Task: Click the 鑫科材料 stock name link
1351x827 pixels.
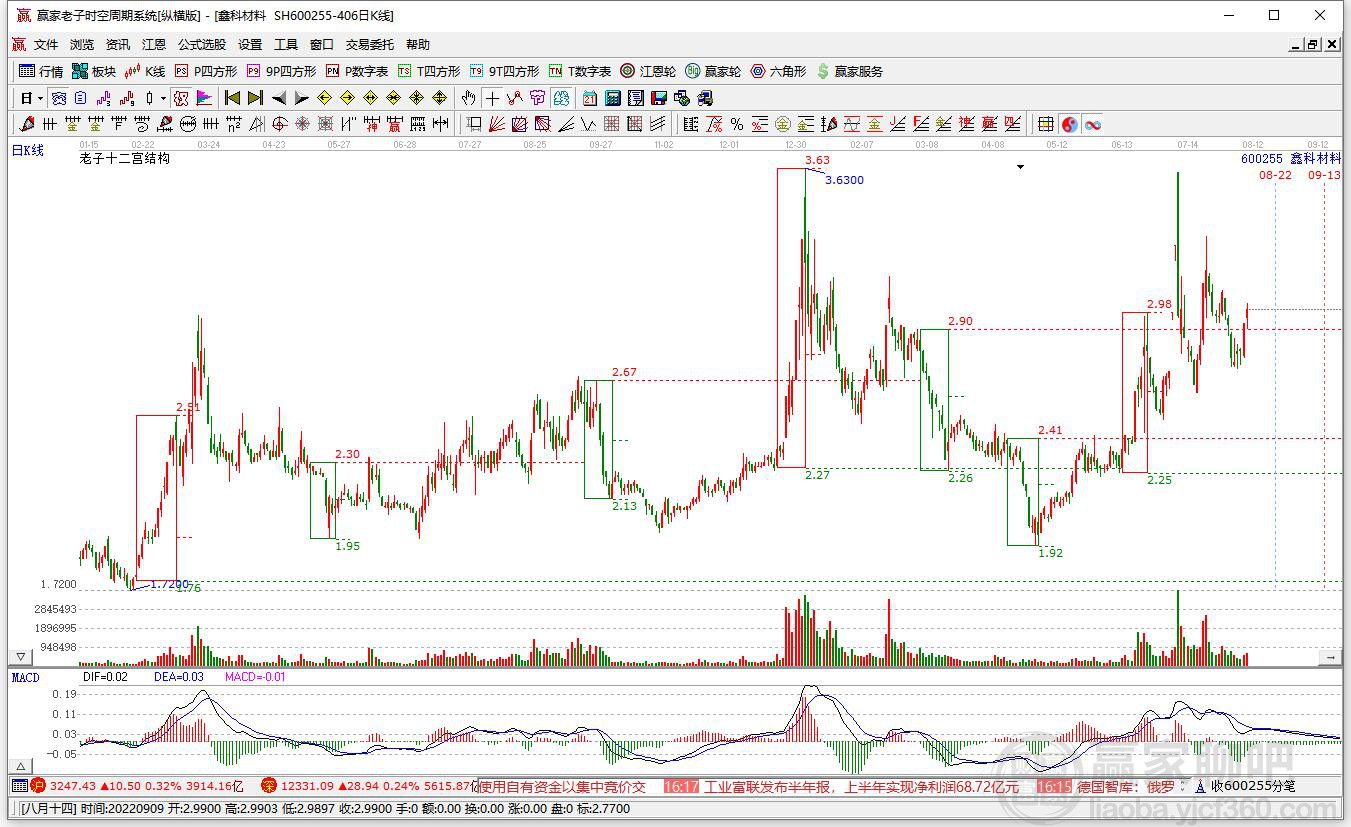Action: point(1316,159)
